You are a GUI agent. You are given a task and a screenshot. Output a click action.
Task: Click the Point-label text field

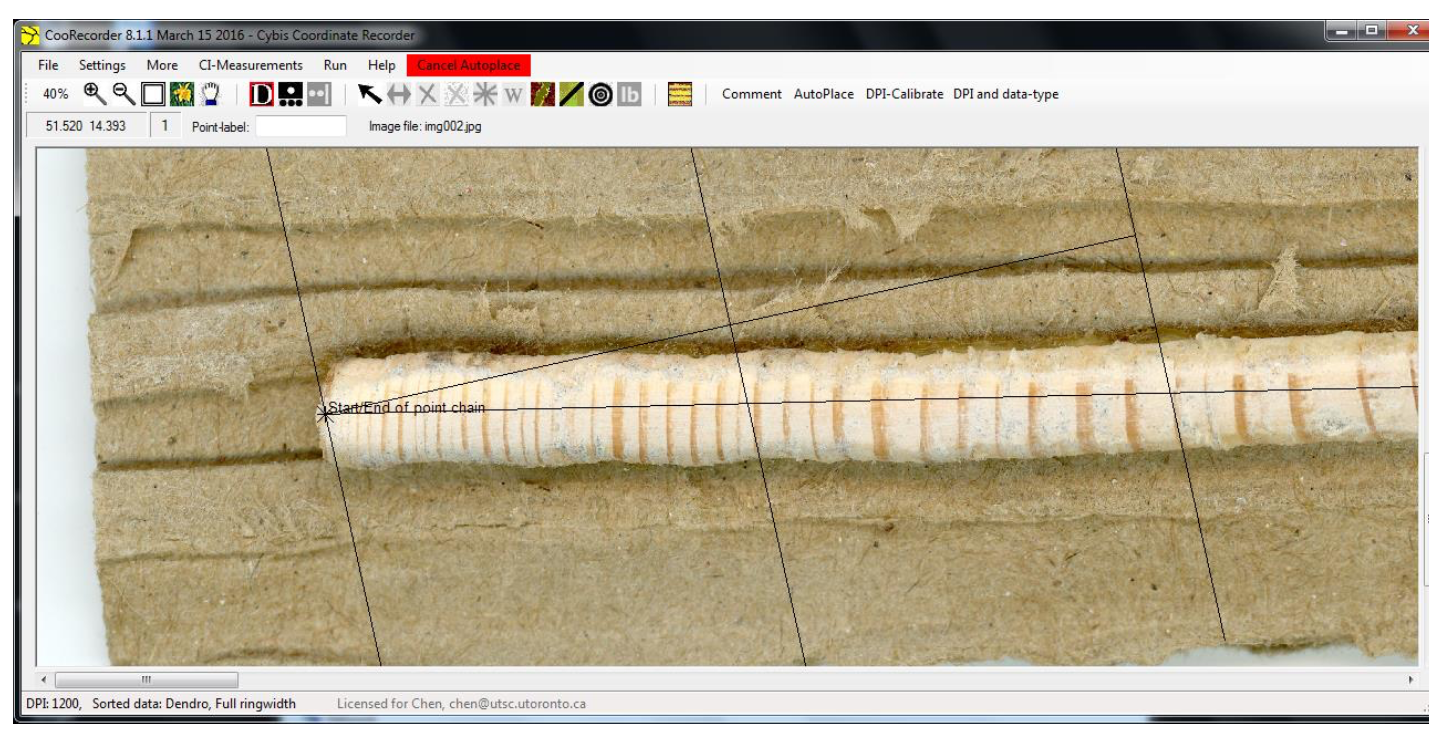point(301,126)
